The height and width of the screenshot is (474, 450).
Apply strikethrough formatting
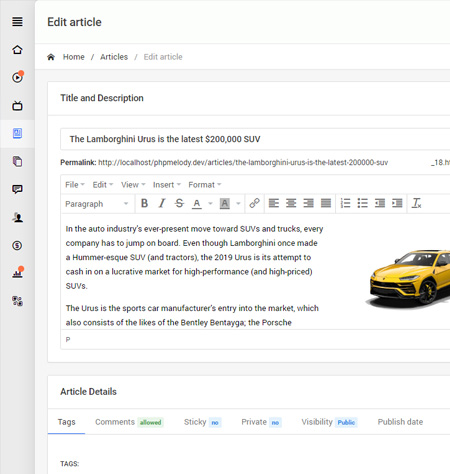tap(179, 203)
